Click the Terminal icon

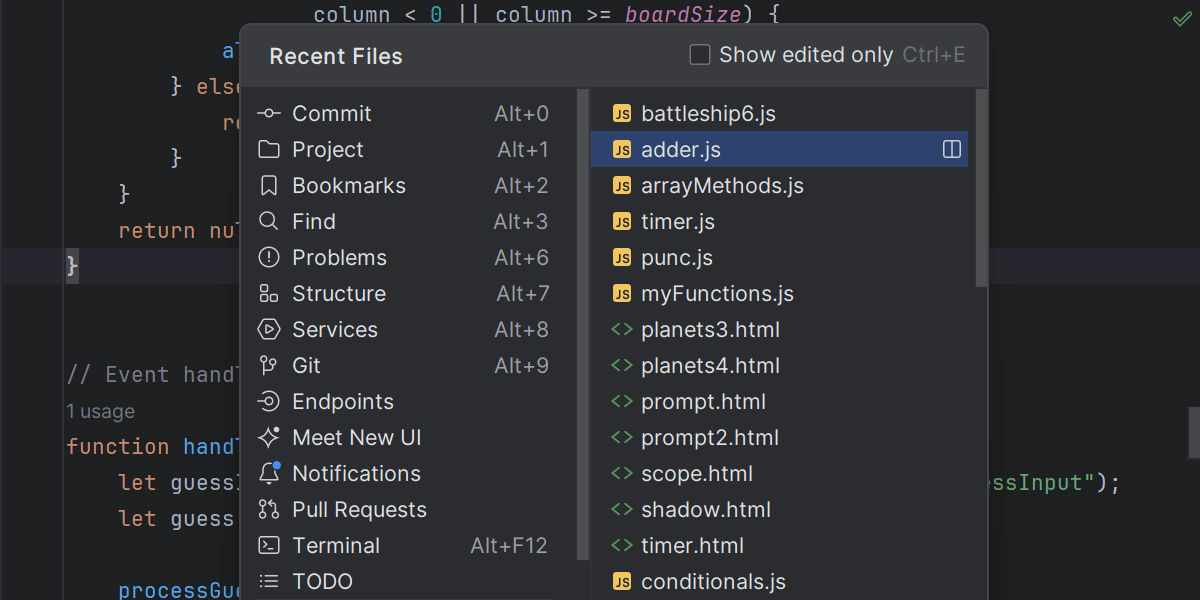pyautogui.click(x=268, y=546)
